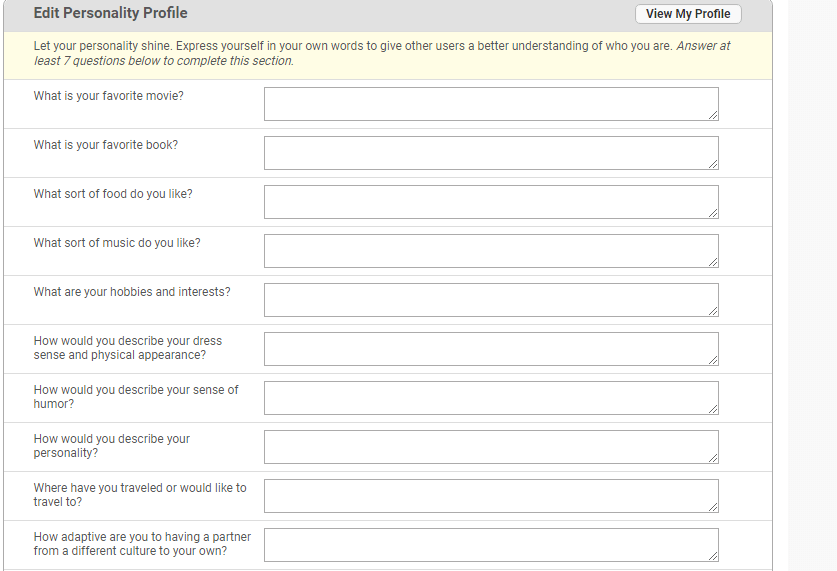
Task: Click the "Edit Personality Profile" heading
Action: (110, 14)
